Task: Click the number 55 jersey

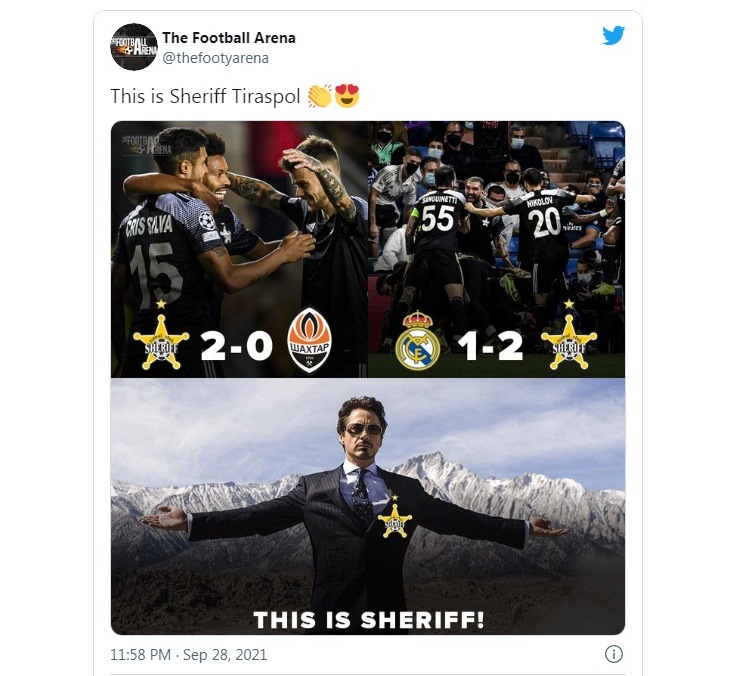Action: [437, 220]
